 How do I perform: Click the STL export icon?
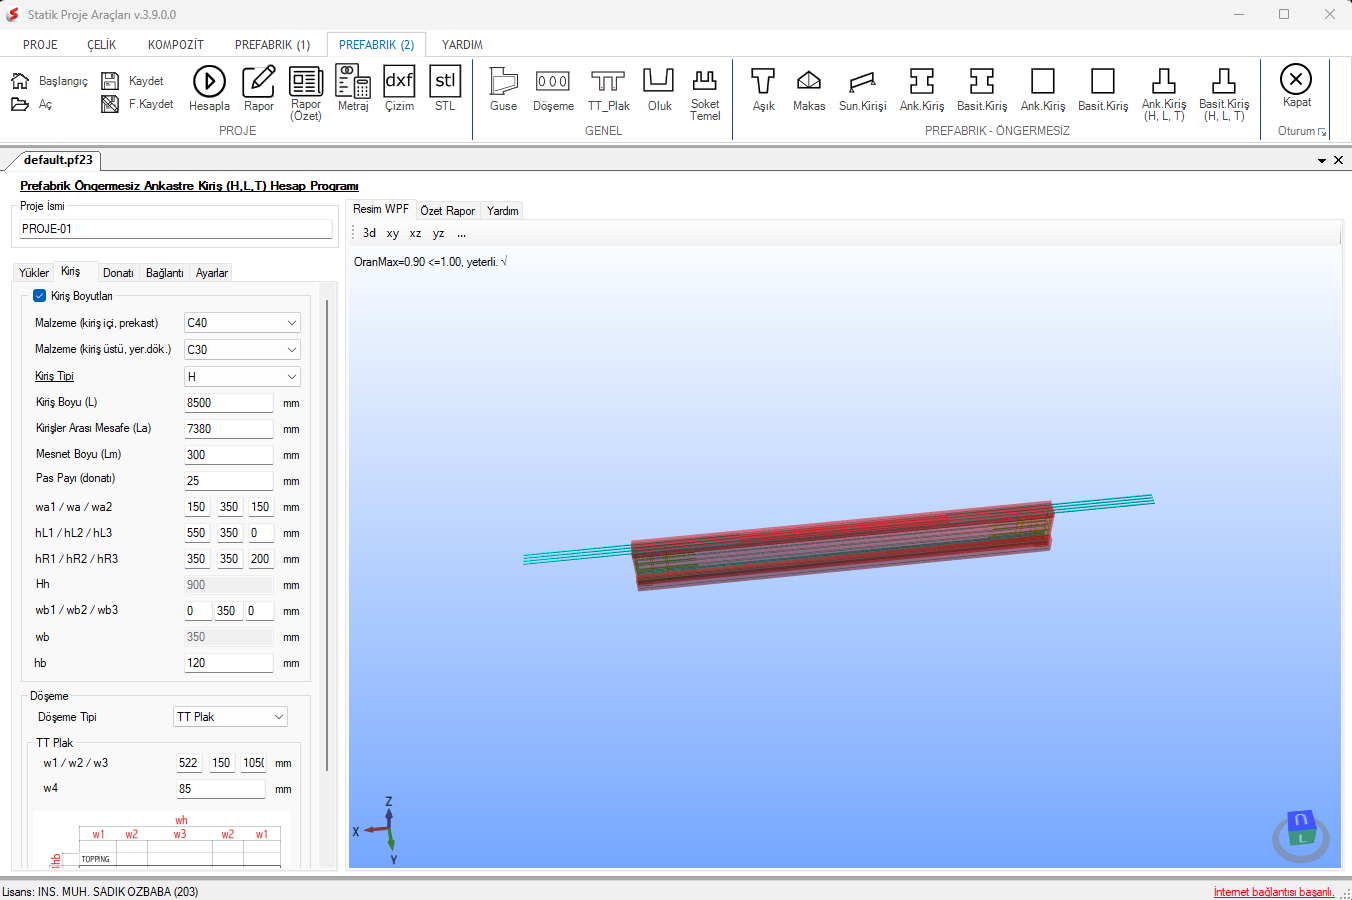445,88
